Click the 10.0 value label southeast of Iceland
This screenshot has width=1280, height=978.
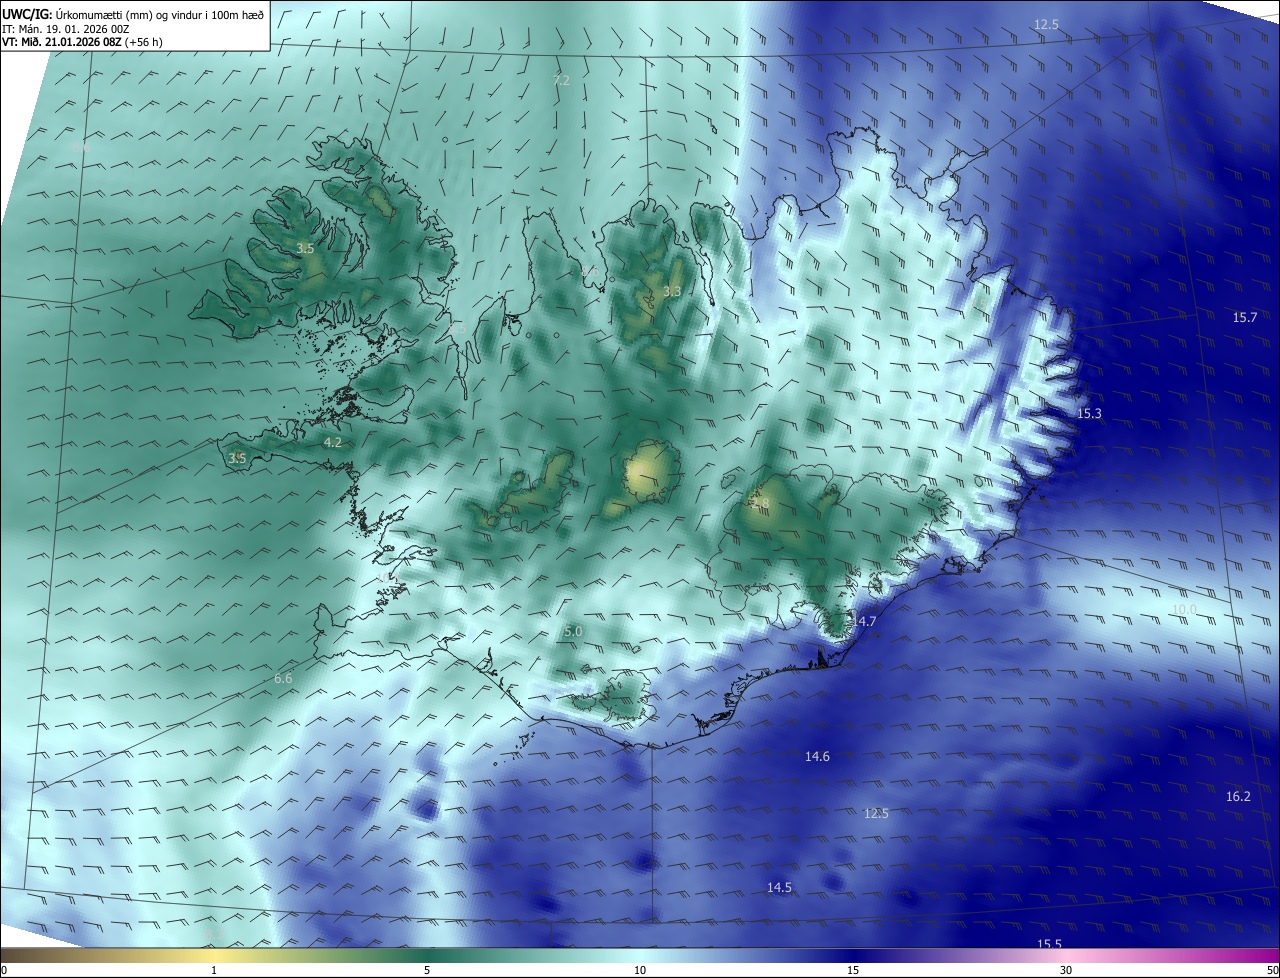pyautogui.click(x=1184, y=610)
